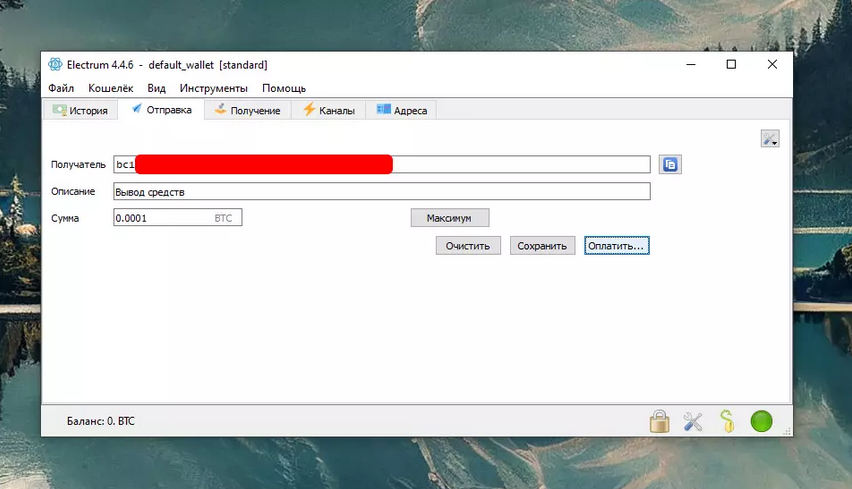This screenshot has height=489, width=852.
Task: Click the lock password icon in status bar
Action: pos(659,422)
